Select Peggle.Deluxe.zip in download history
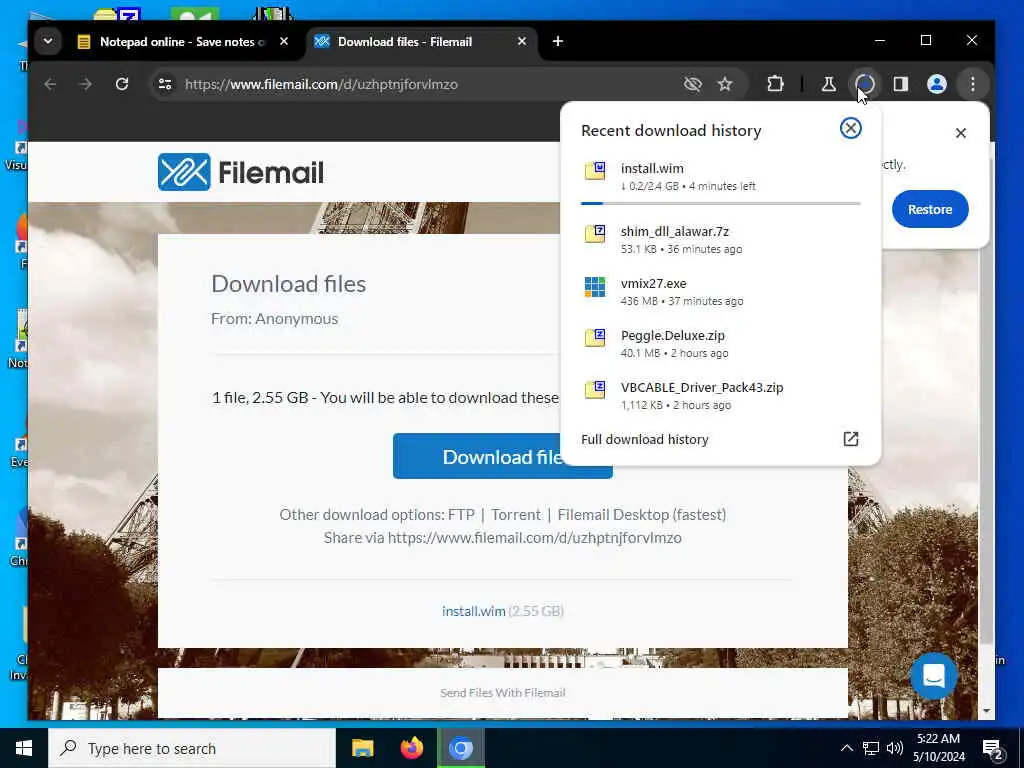The image size is (1024, 768). (x=720, y=343)
